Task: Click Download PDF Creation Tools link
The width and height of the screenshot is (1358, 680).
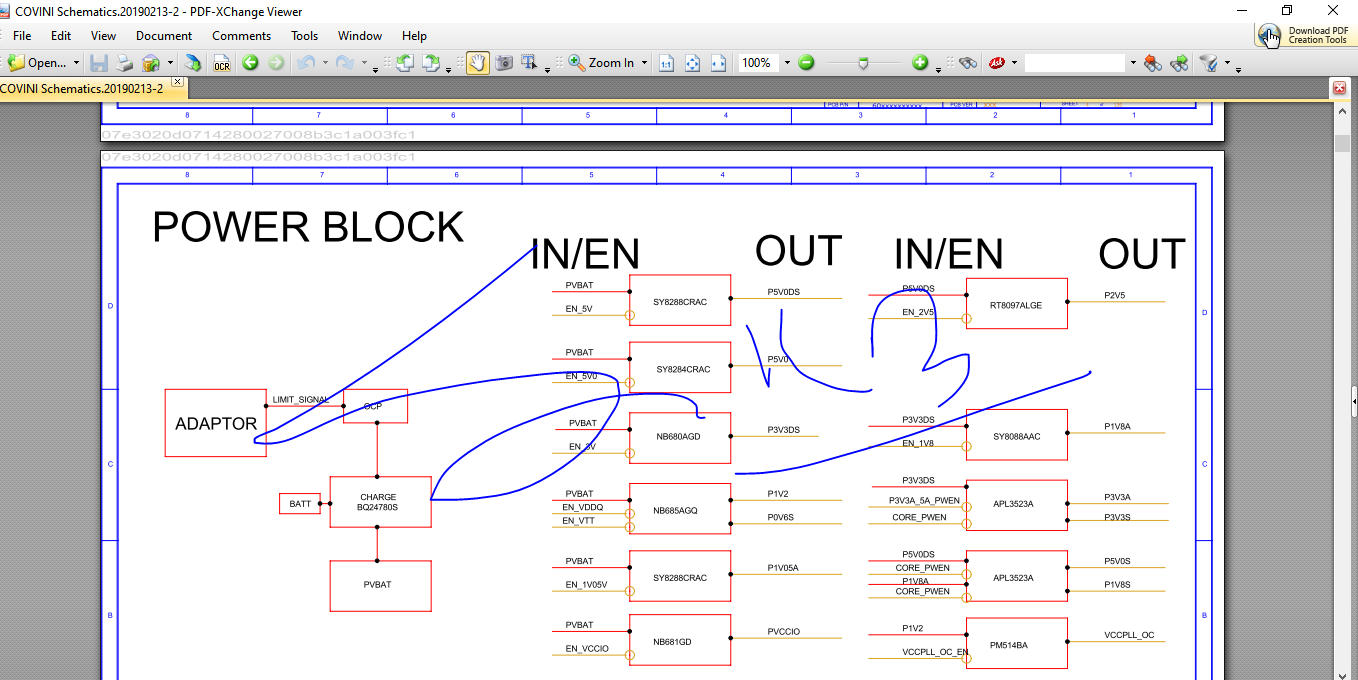Action: click(x=1307, y=35)
